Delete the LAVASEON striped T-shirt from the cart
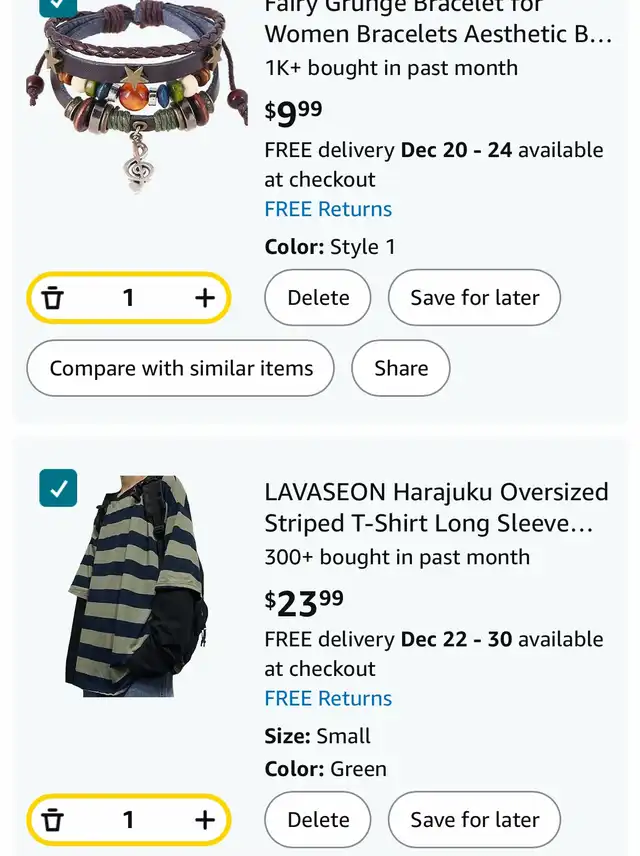Viewport: 640px width, 856px height. point(318,819)
